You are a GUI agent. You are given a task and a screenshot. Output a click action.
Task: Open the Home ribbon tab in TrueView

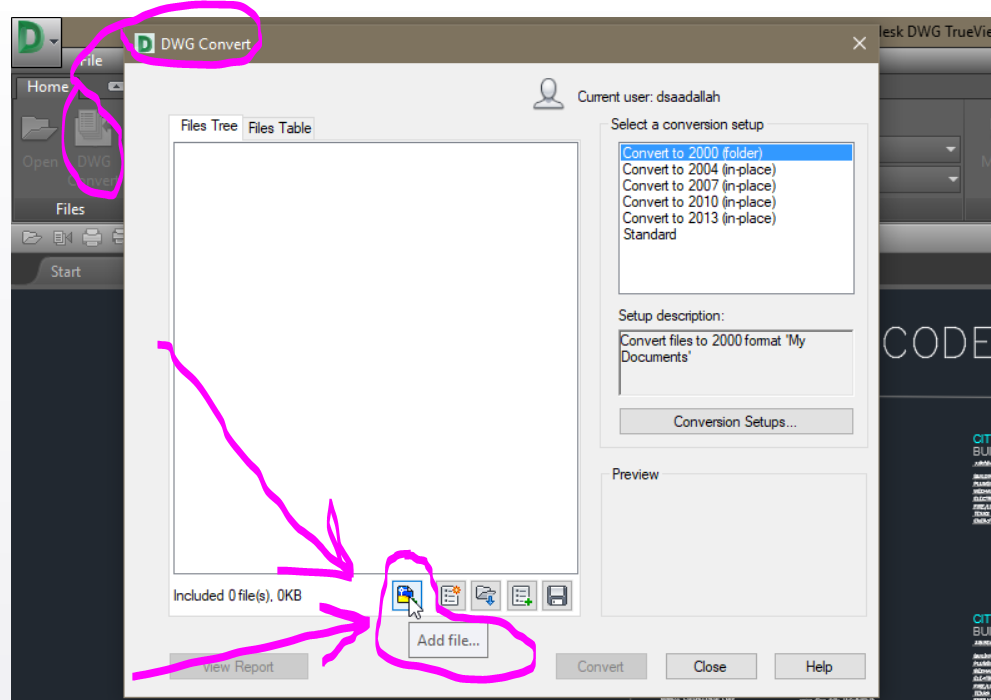[x=48, y=87]
